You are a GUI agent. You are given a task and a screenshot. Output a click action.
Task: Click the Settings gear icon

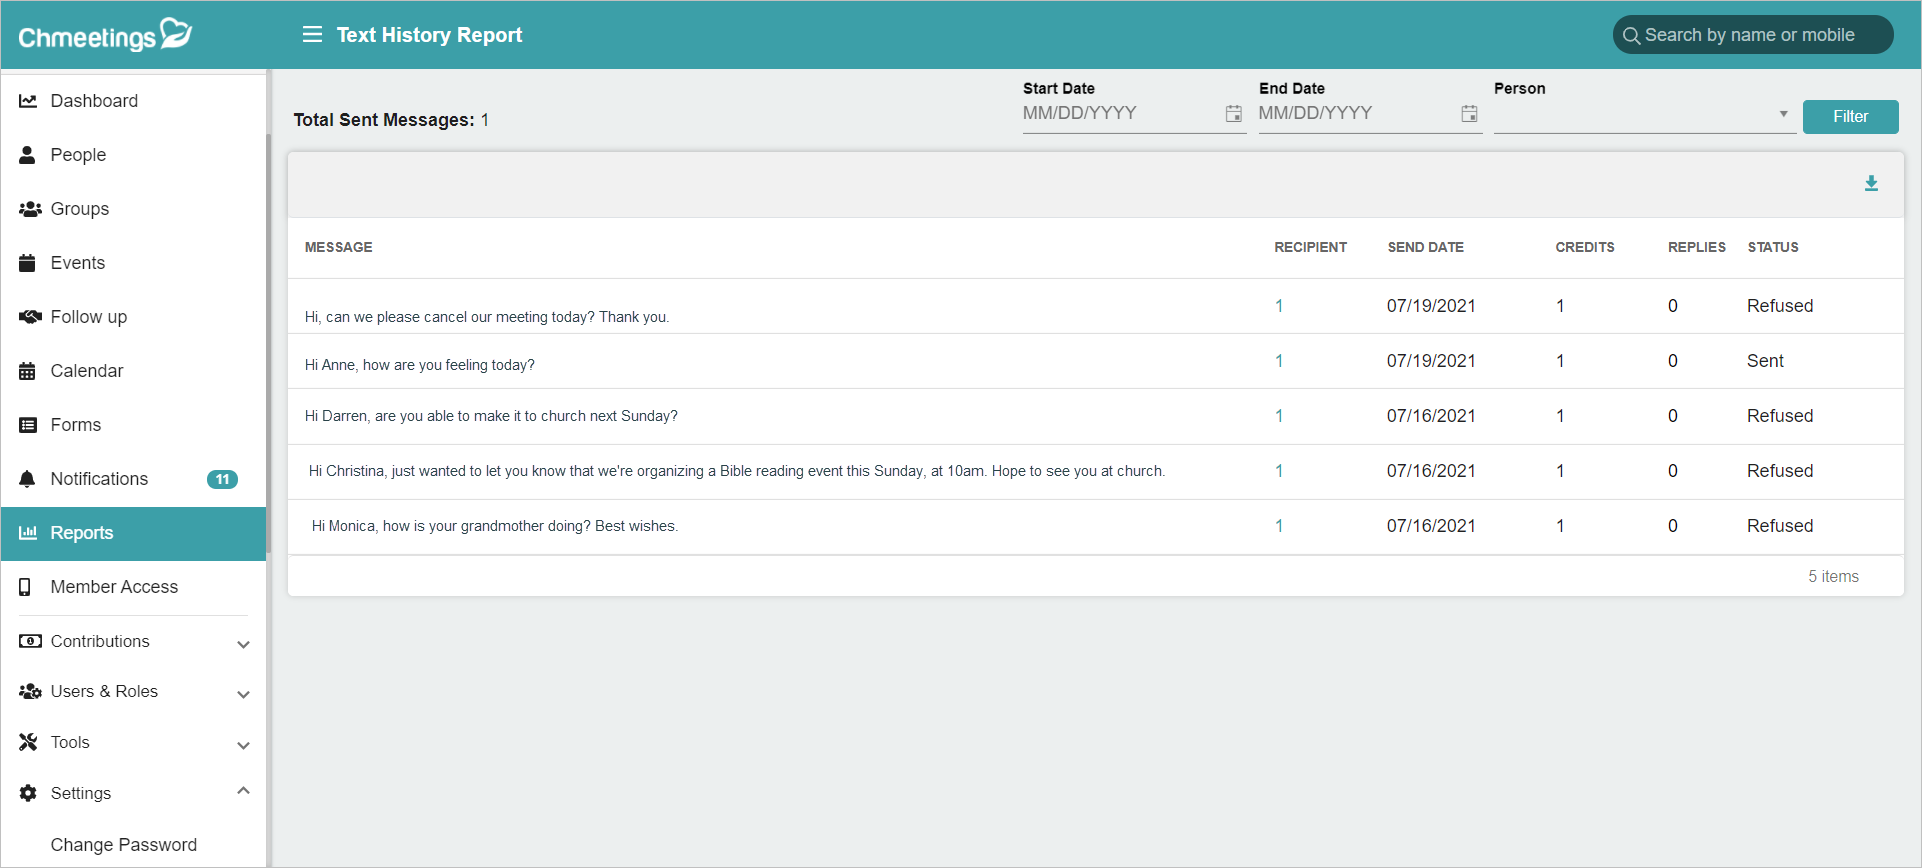28,793
